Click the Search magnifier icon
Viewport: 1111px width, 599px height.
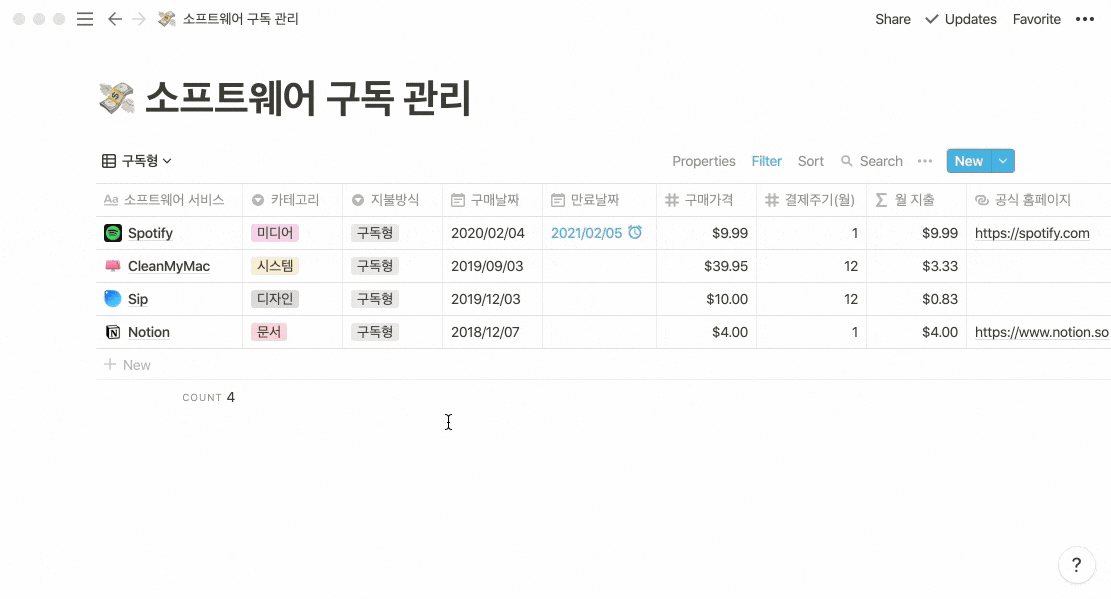(846, 161)
